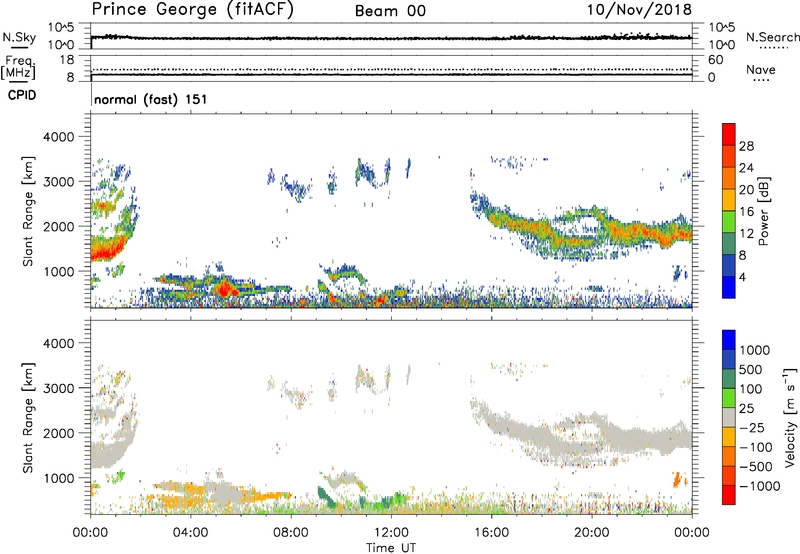Click the 'Beam 00' label
The height and width of the screenshot is (554, 800).
(x=390, y=11)
